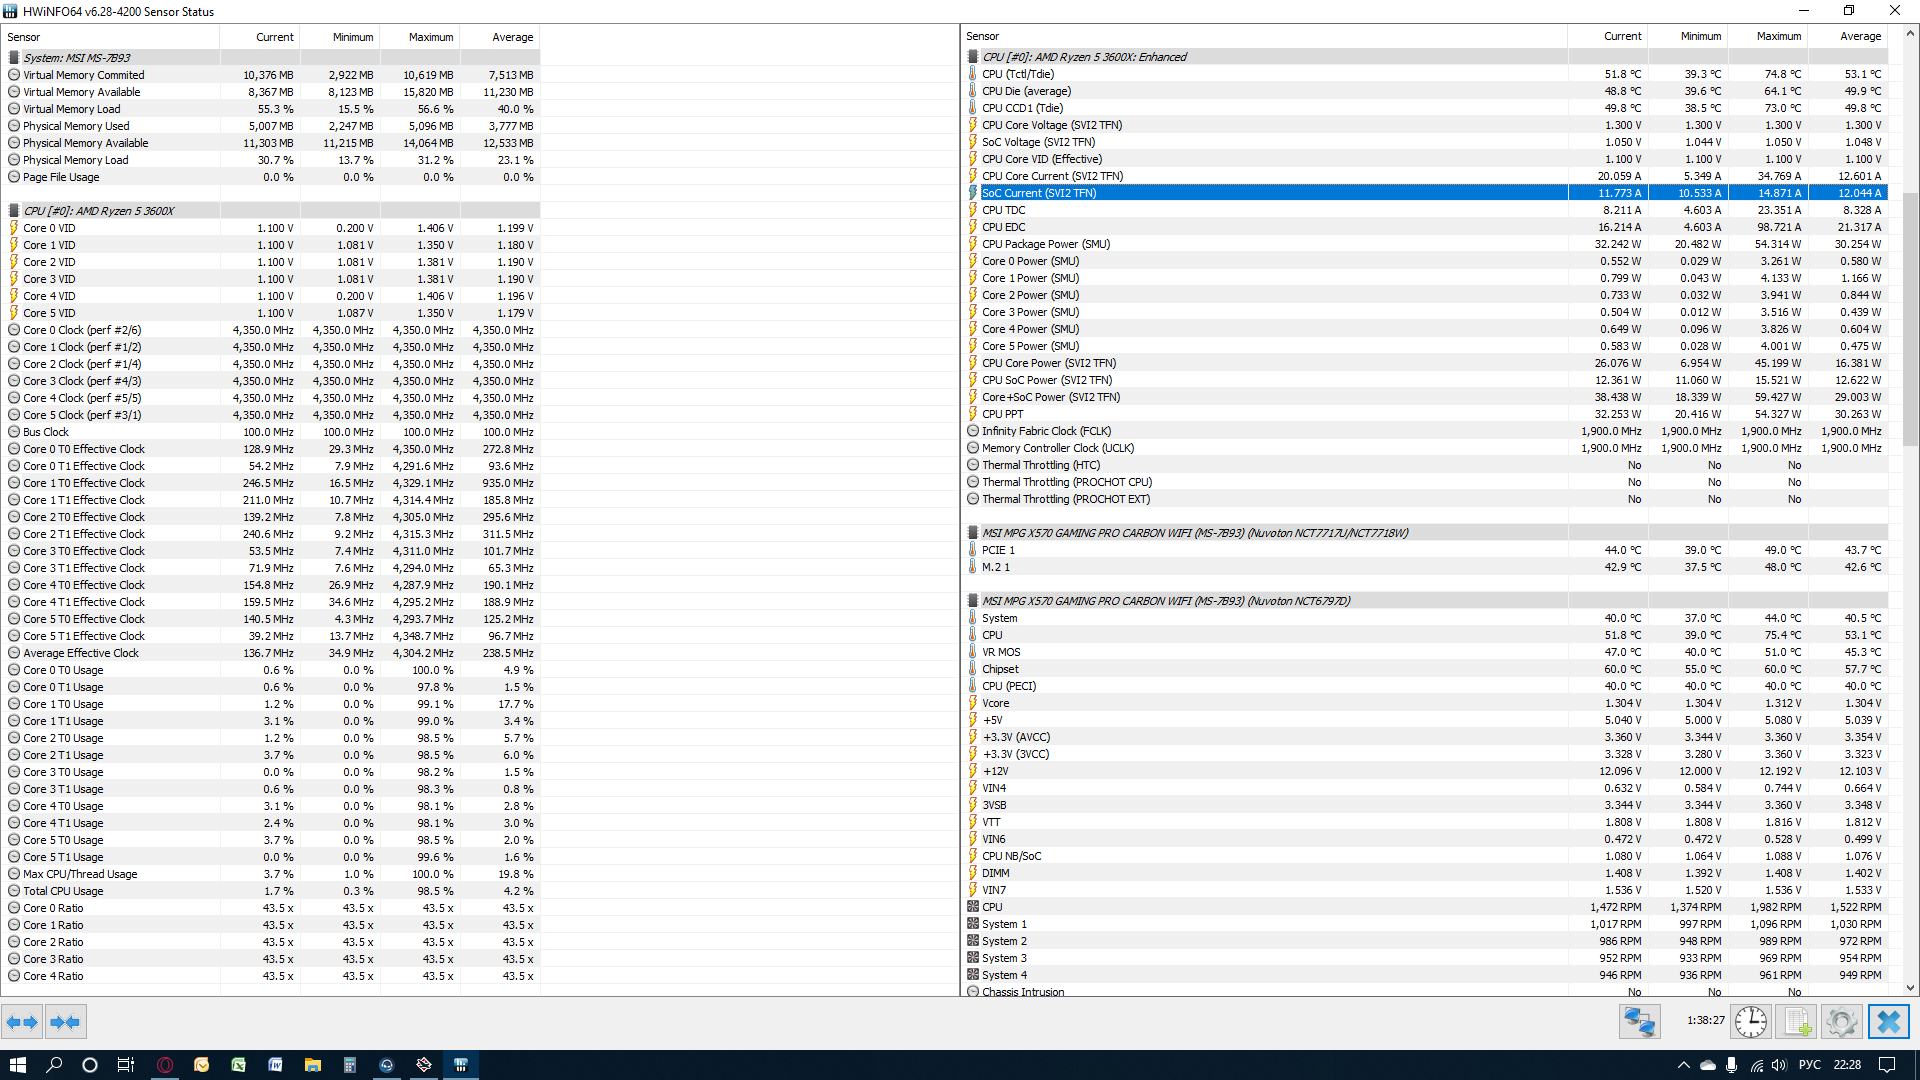Start logging with the sheet-plus icon
This screenshot has height=1080, width=1920.
1796,1021
